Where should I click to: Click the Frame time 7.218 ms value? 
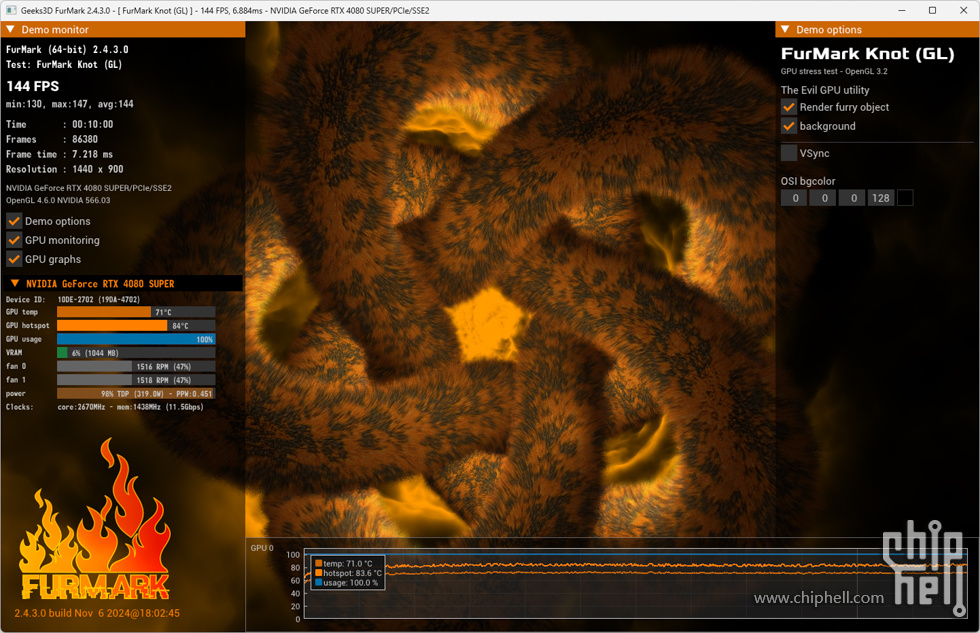(92, 154)
